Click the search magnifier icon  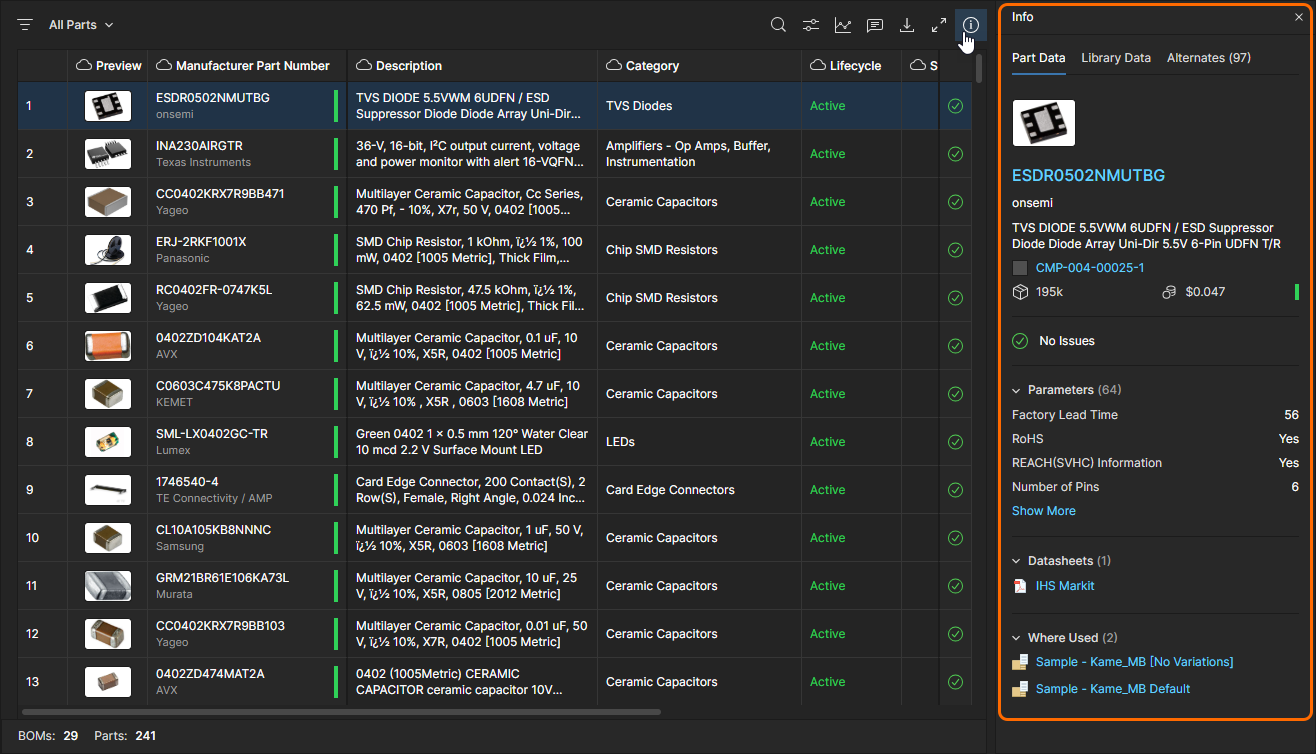coord(778,25)
